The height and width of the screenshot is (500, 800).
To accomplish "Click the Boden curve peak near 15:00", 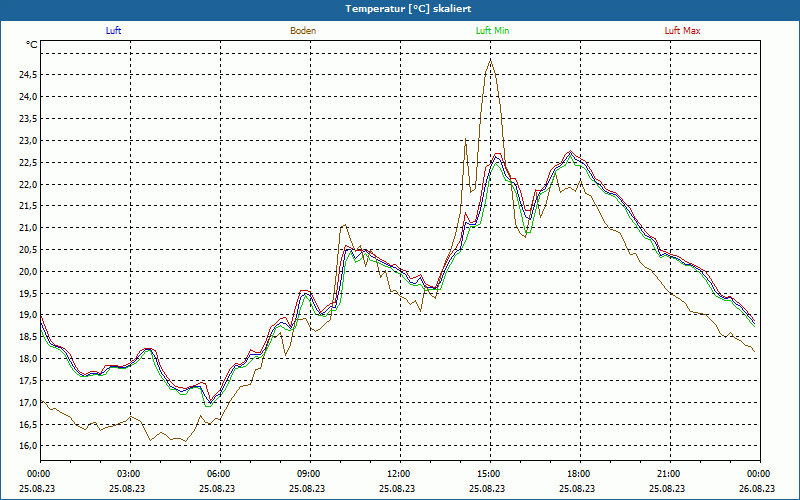I will pos(490,60).
